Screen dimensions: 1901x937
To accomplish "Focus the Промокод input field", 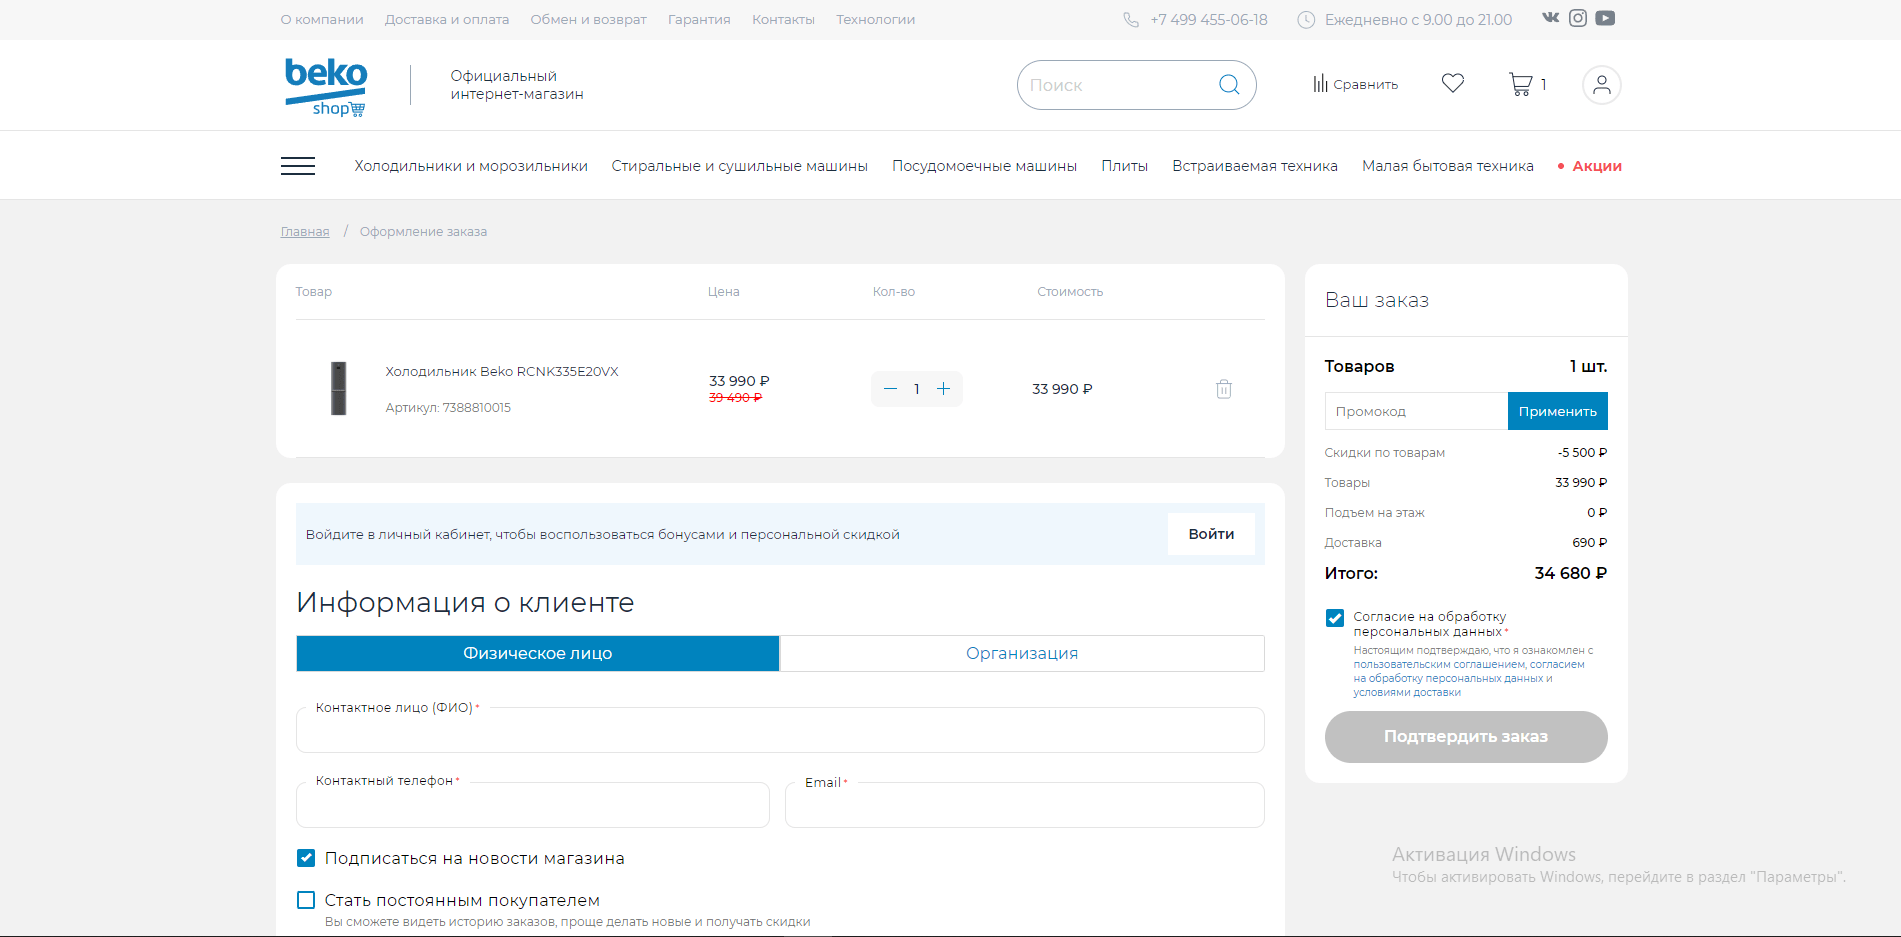I will (x=1416, y=411).
